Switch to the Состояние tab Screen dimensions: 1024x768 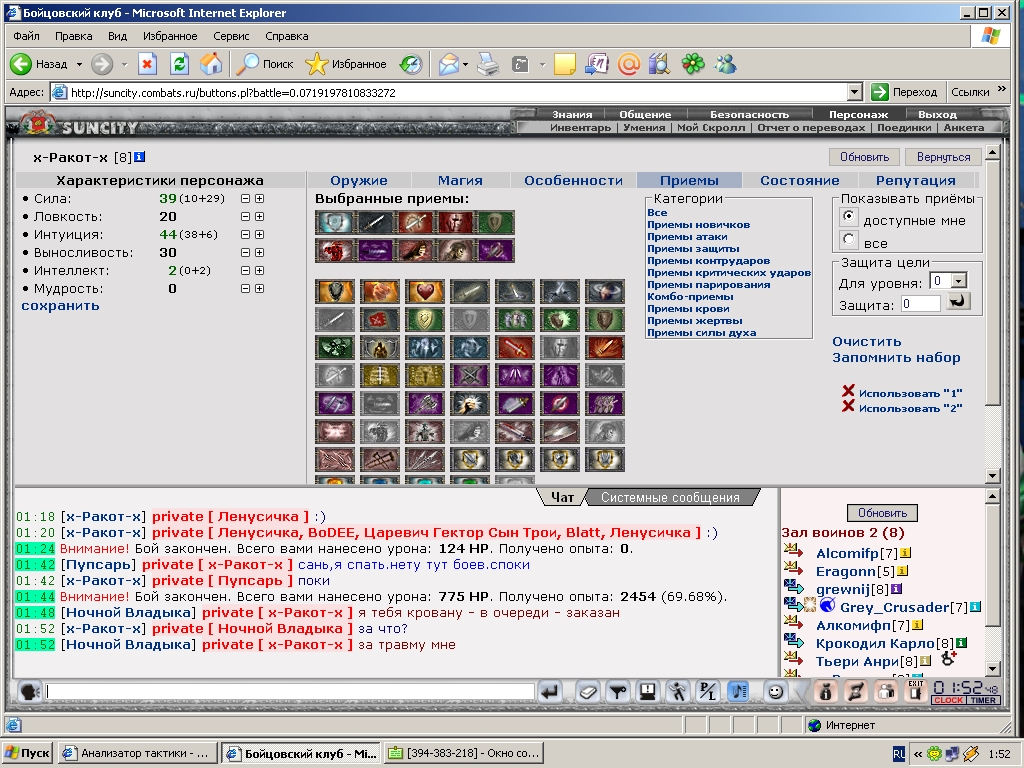pos(799,180)
